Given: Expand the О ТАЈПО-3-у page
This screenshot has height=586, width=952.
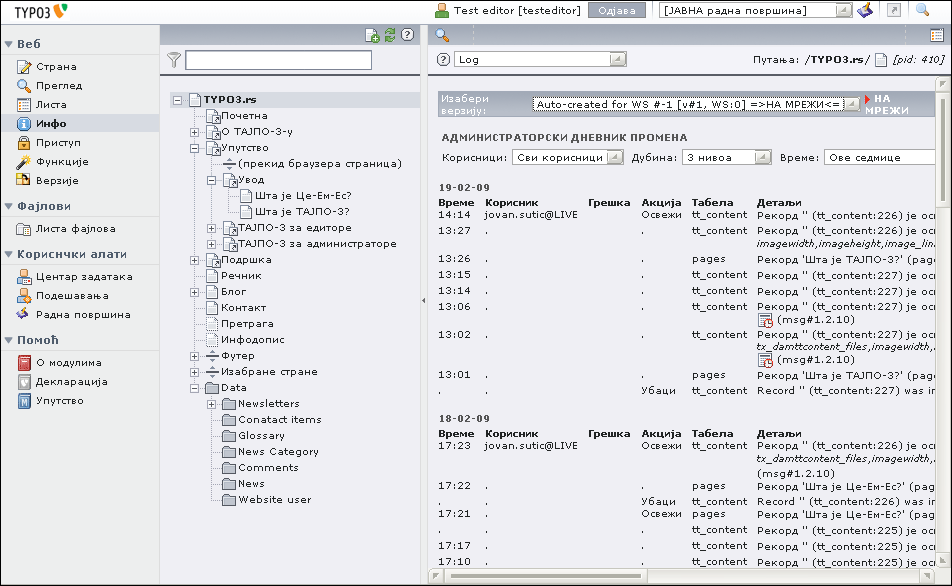Looking at the screenshot, I should click(x=194, y=132).
